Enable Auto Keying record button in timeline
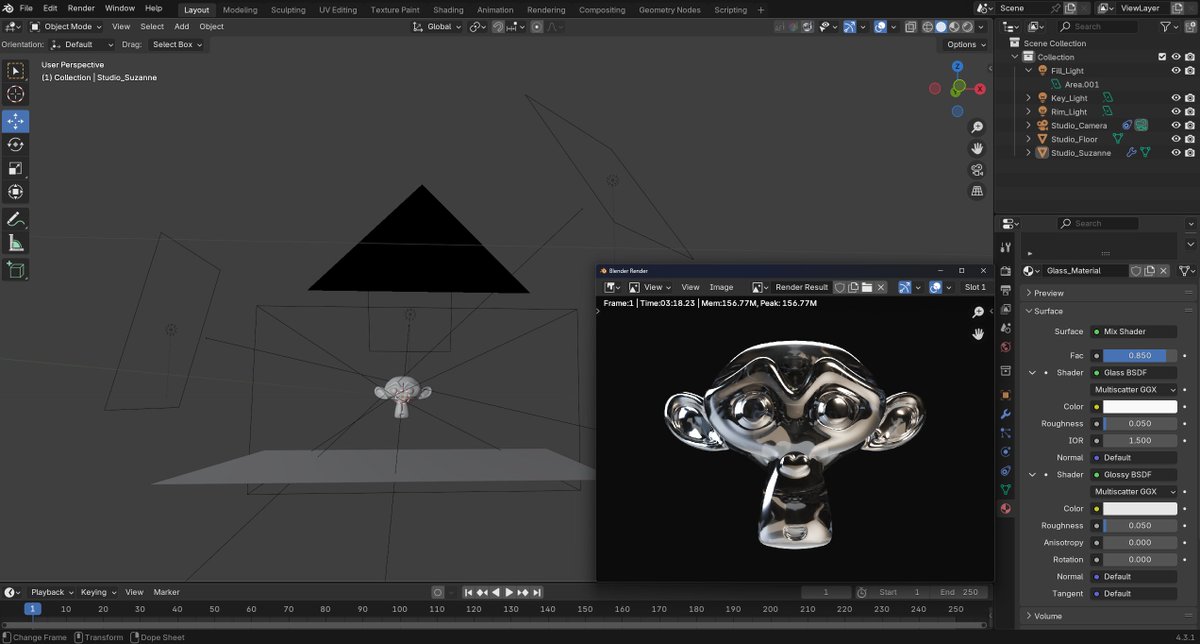This screenshot has width=1200, height=644. pos(437,592)
